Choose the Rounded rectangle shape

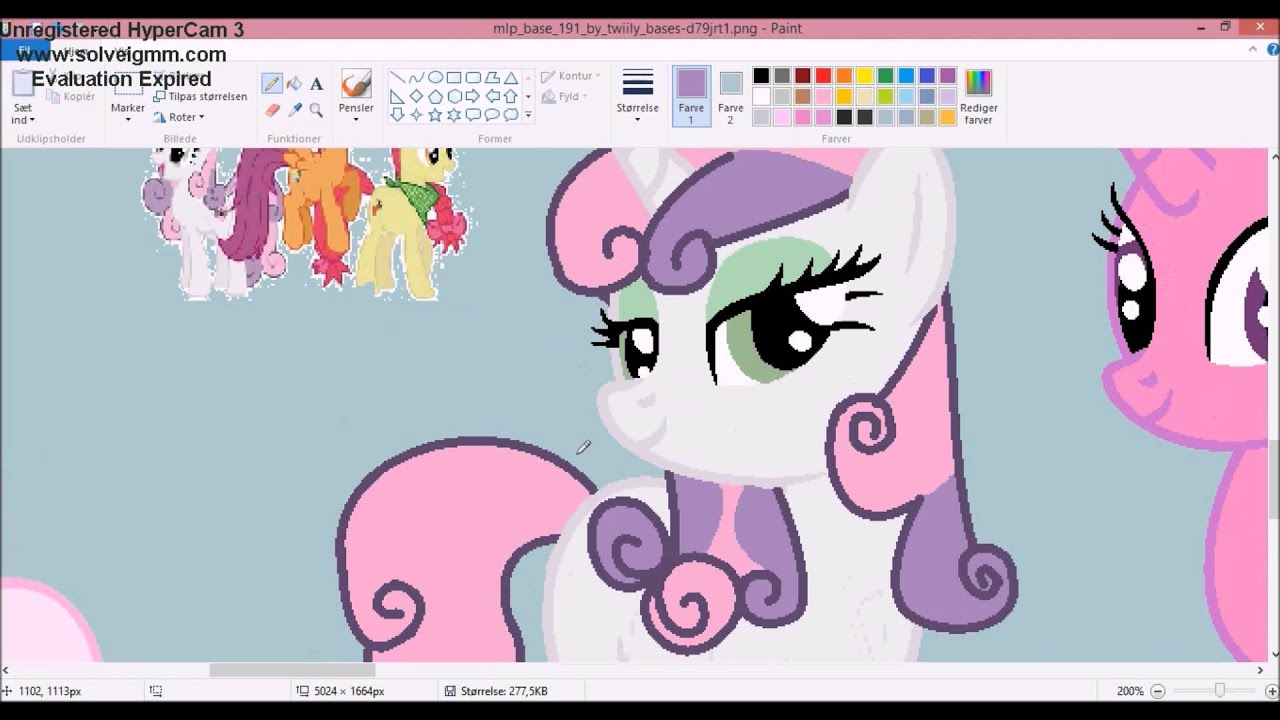(473, 78)
